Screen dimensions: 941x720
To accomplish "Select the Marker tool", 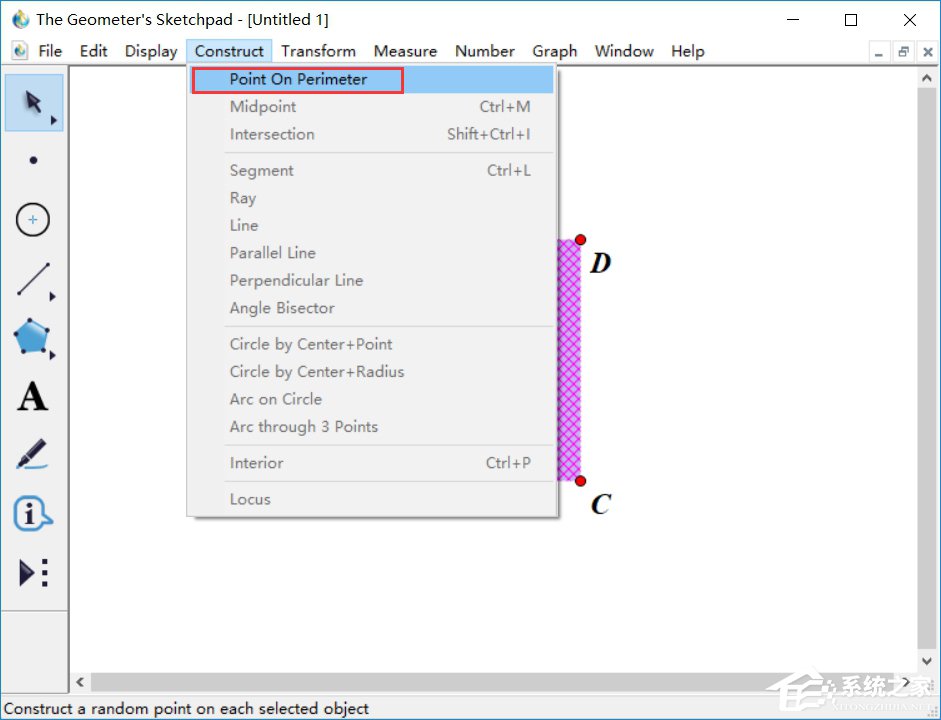I will pyautogui.click(x=32, y=454).
